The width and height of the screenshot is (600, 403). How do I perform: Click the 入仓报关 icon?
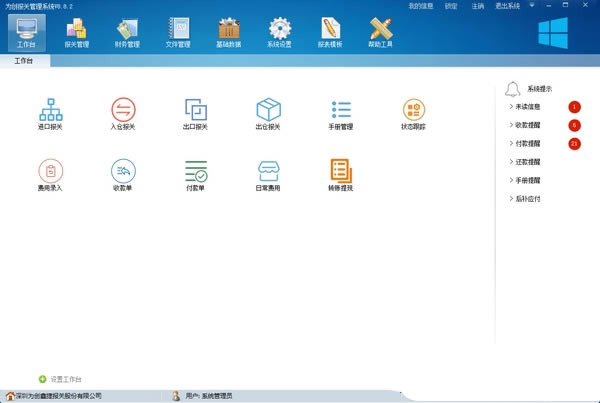122,109
